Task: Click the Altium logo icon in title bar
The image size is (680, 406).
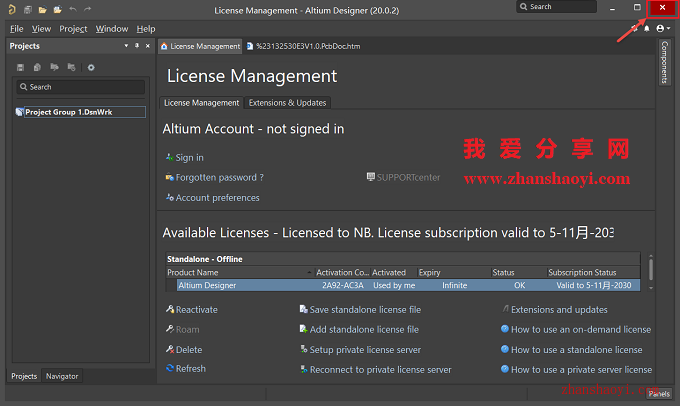Action: click(x=12, y=9)
